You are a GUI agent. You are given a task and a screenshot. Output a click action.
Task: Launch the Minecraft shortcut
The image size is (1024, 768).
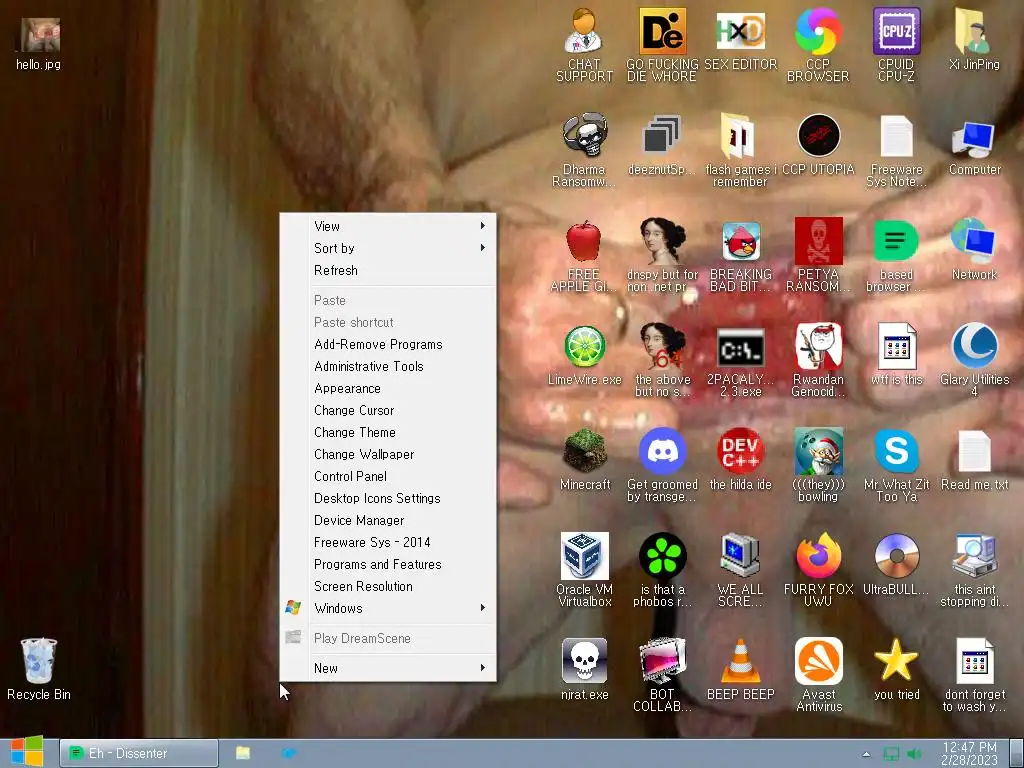(x=584, y=460)
